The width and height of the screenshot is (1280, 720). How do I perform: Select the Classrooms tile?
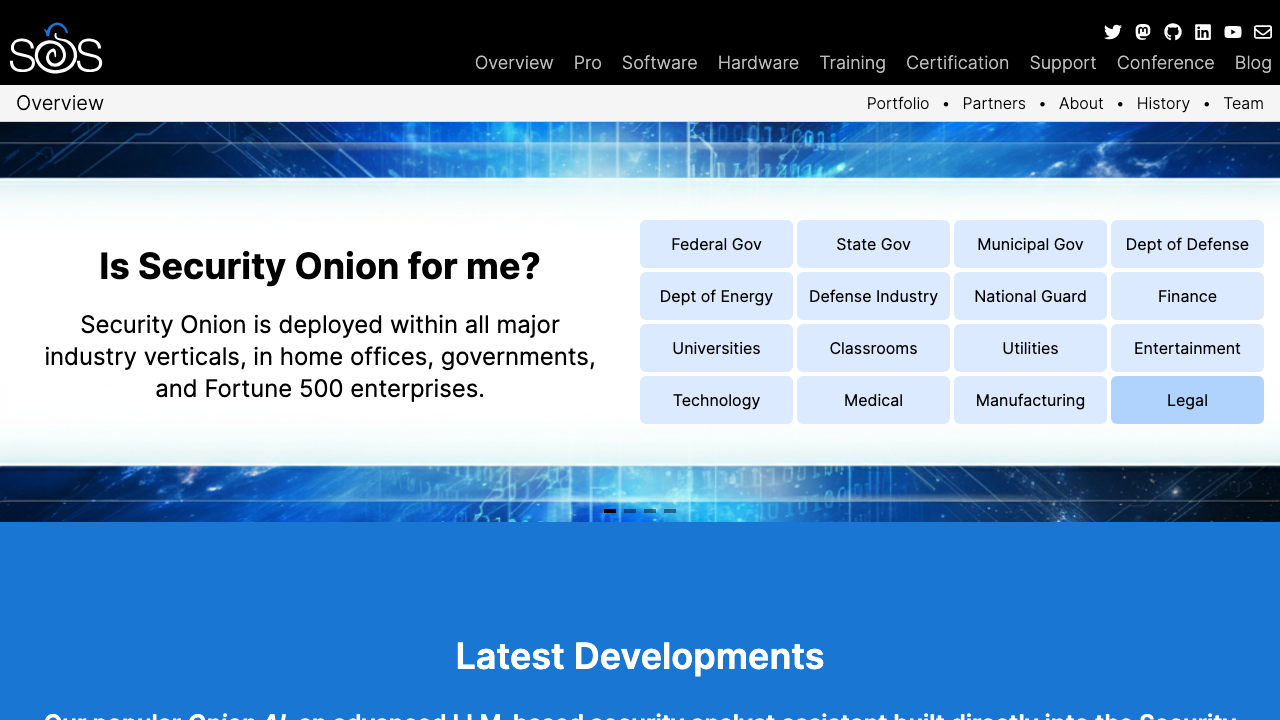pos(873,348)
